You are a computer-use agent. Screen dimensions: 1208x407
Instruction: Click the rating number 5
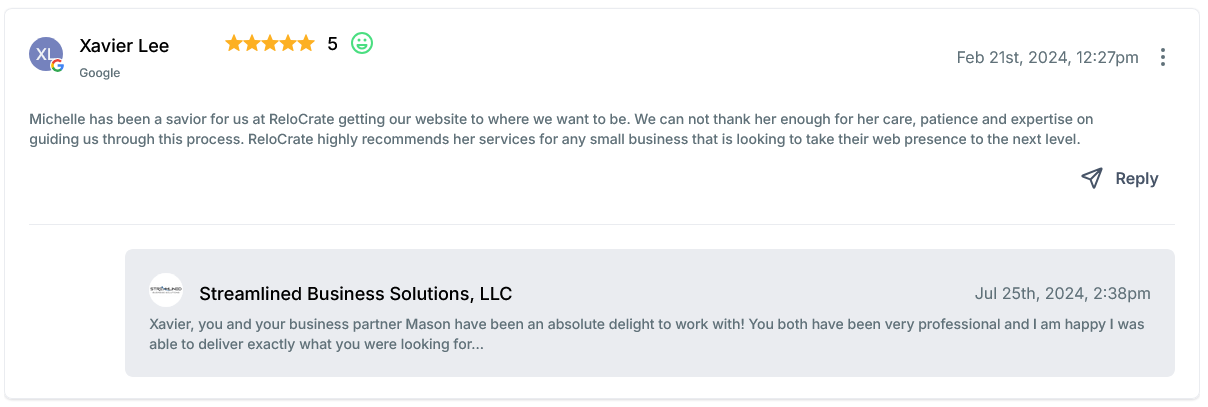332,44
